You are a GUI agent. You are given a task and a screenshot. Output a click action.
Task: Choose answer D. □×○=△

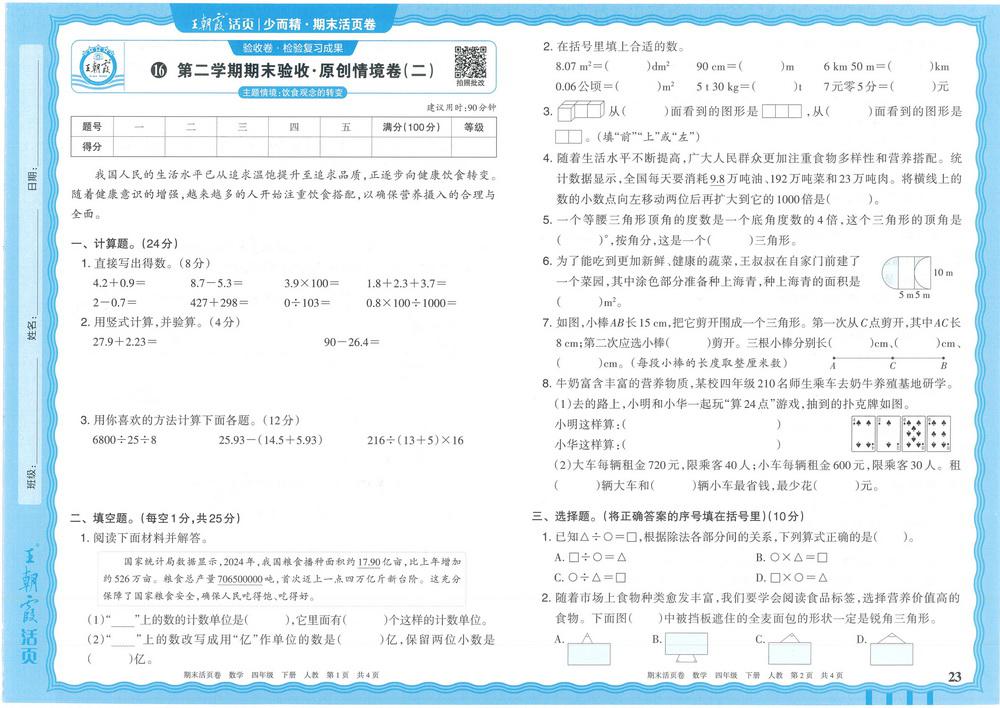tap(791, 578)
